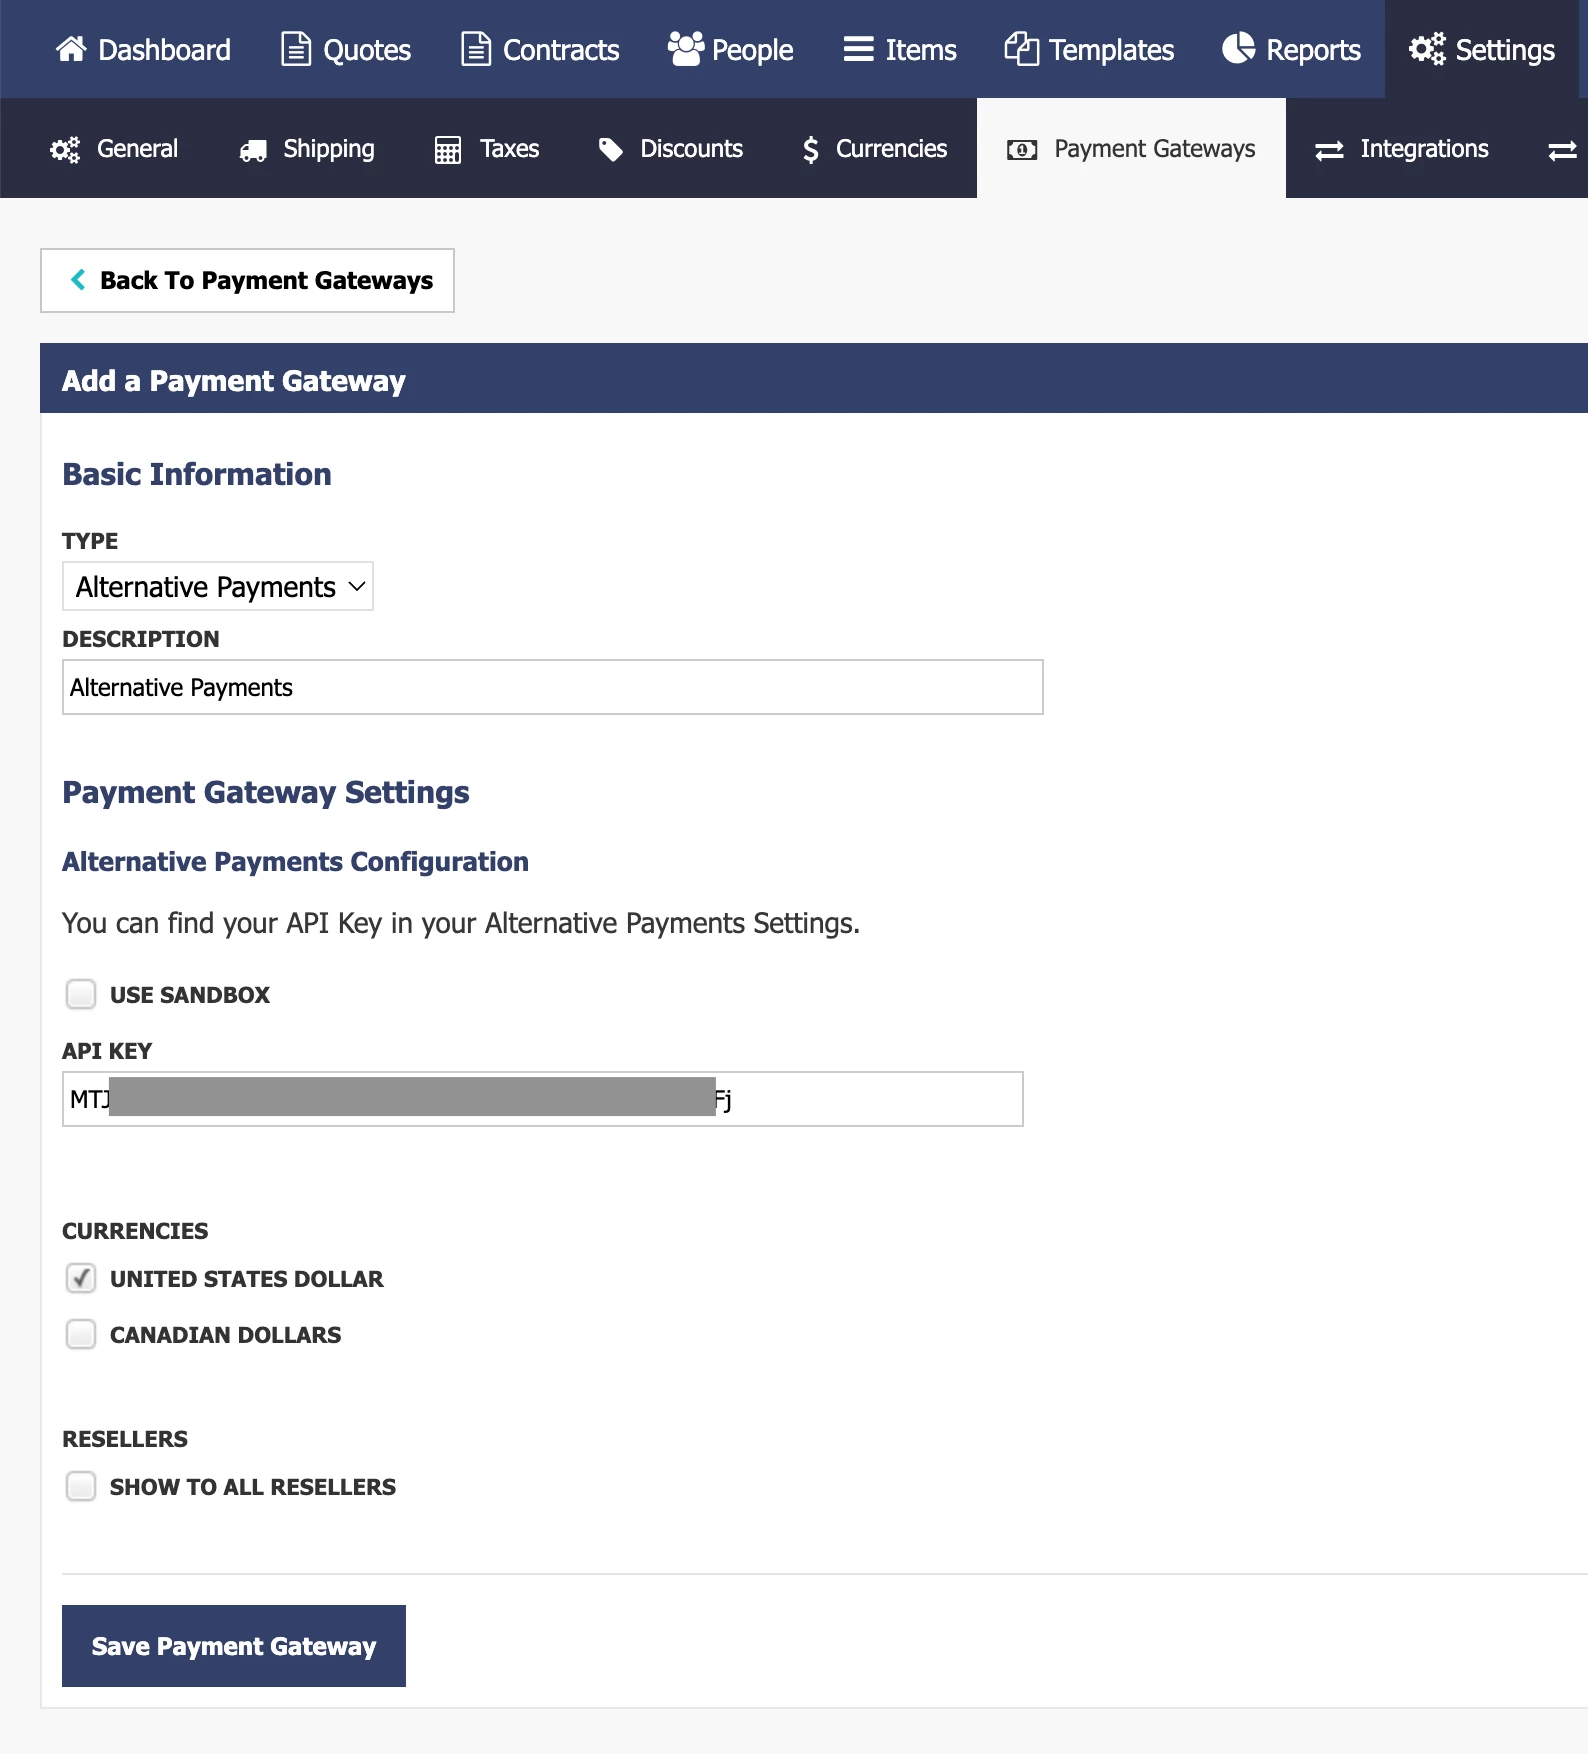Screen dimensions: 1588x1754
Task: Switch to General settings tab
Action: [114, 149]
